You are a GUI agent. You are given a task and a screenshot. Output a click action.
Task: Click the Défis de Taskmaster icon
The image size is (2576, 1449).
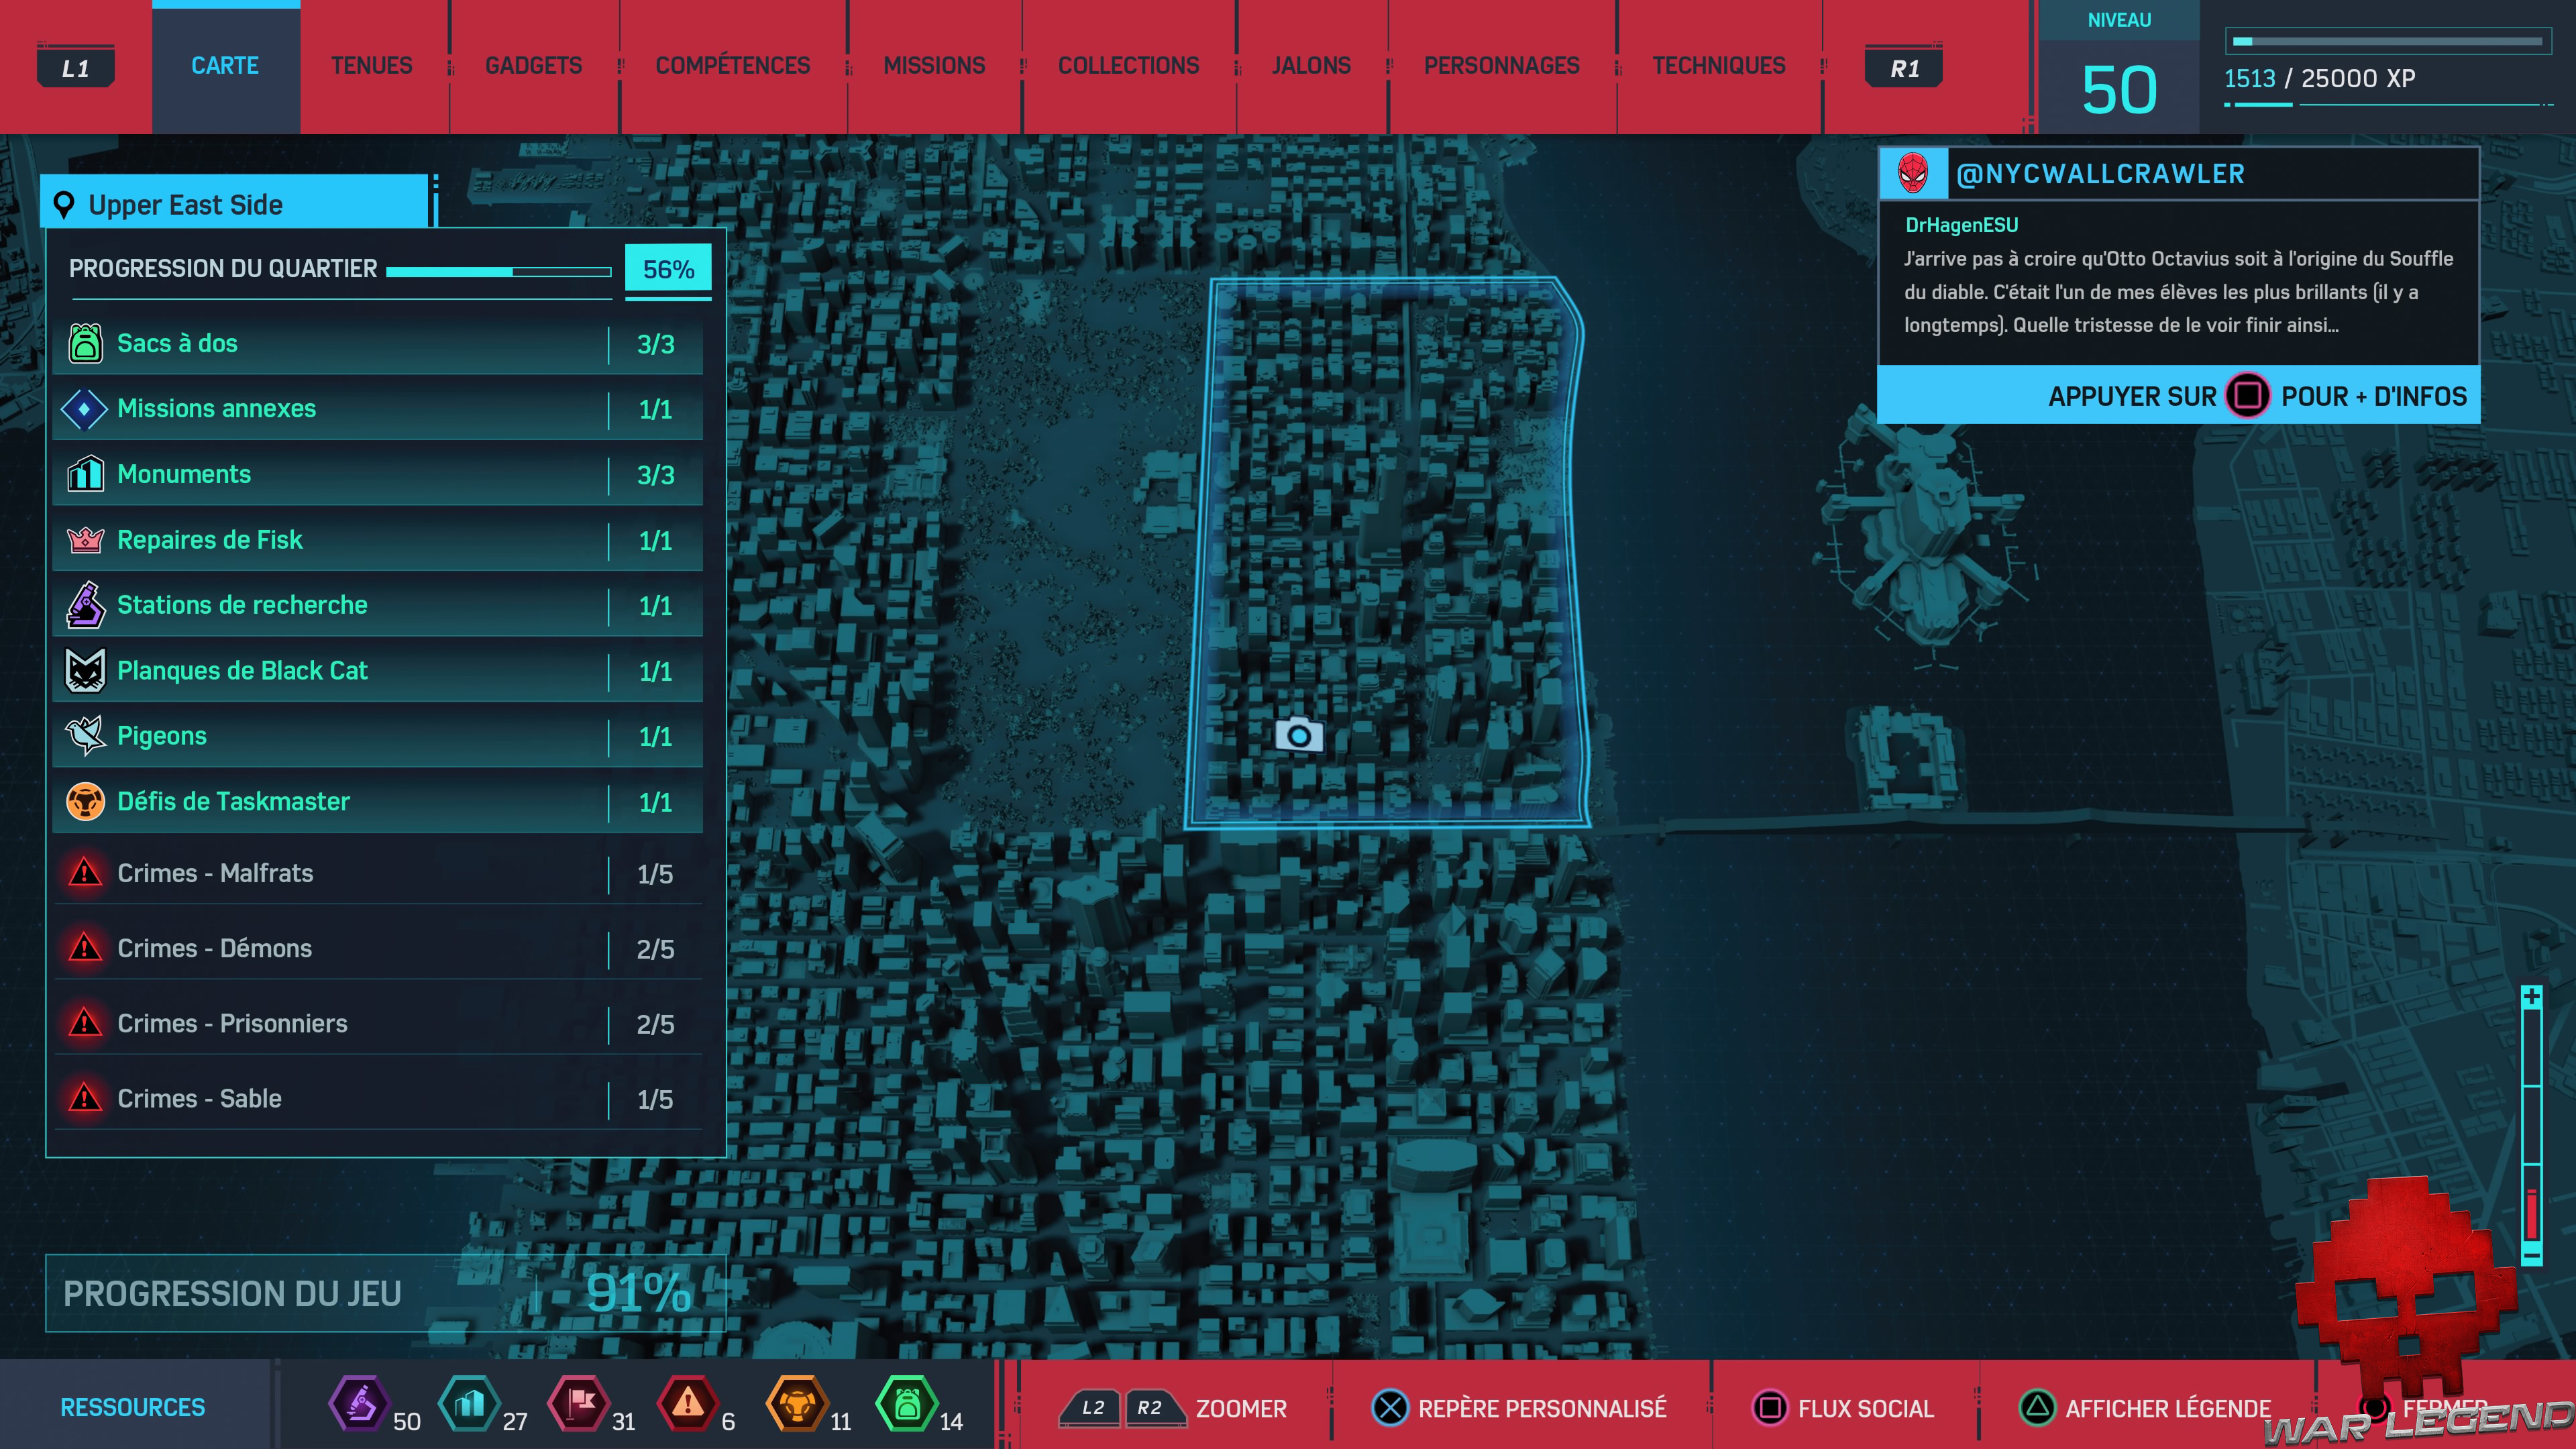click(85, 801)
